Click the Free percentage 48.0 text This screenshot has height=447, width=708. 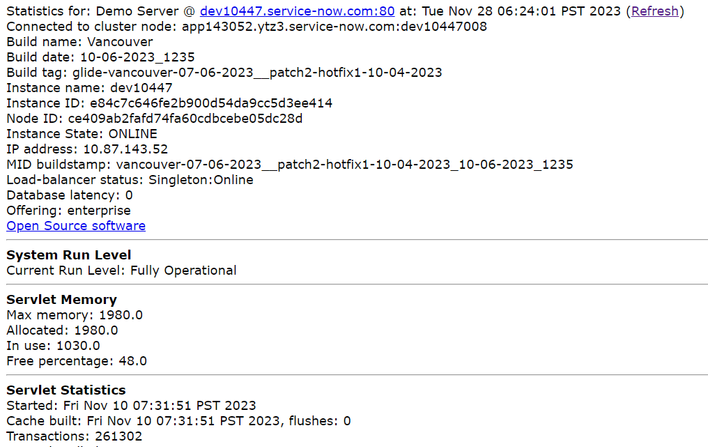point(76,361)
